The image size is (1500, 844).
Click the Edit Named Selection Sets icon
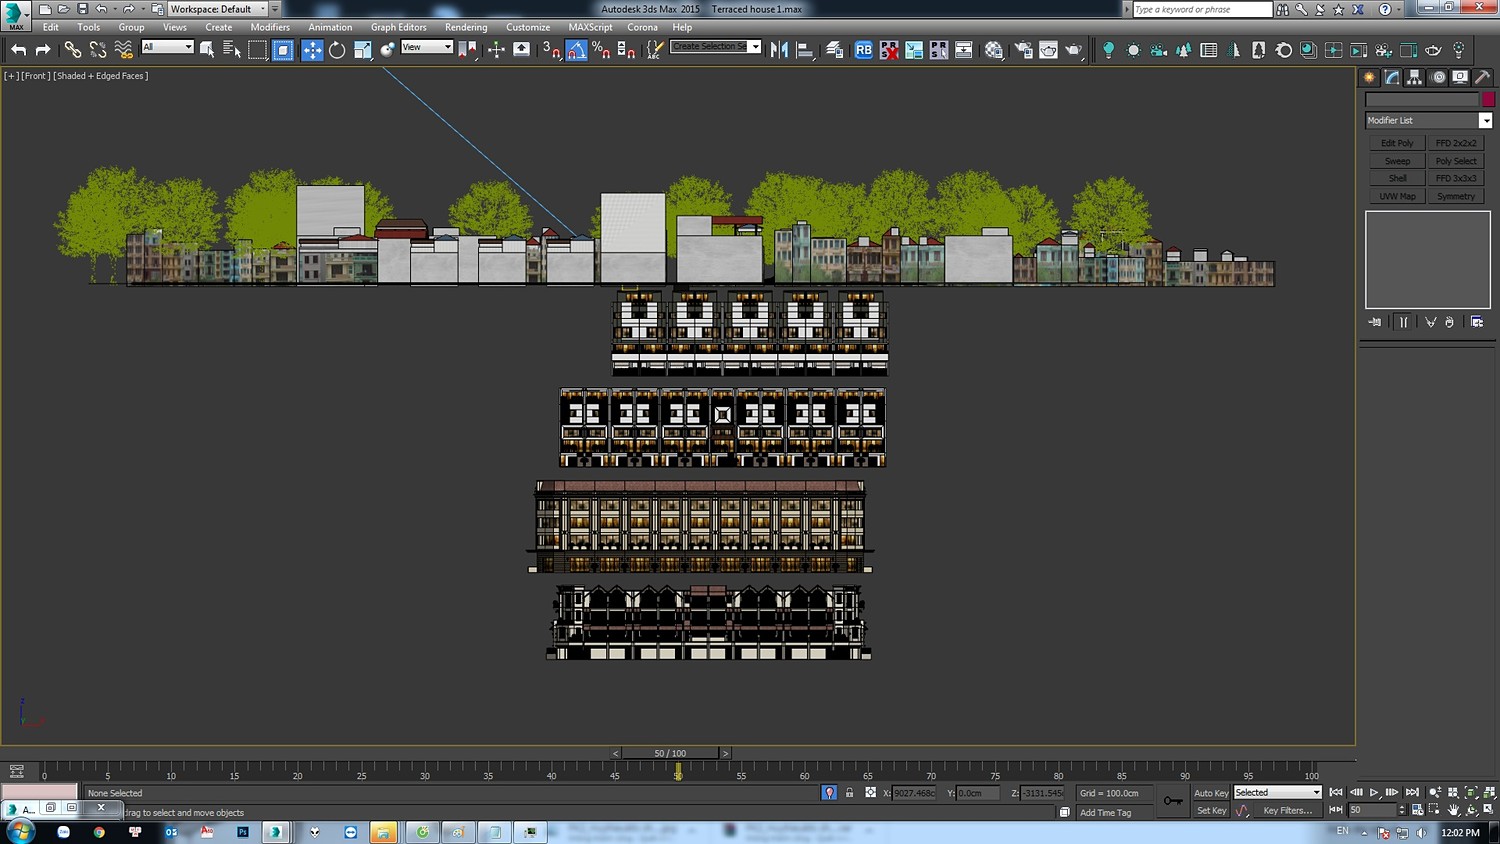pyautogui.click(x=654, y=49)
